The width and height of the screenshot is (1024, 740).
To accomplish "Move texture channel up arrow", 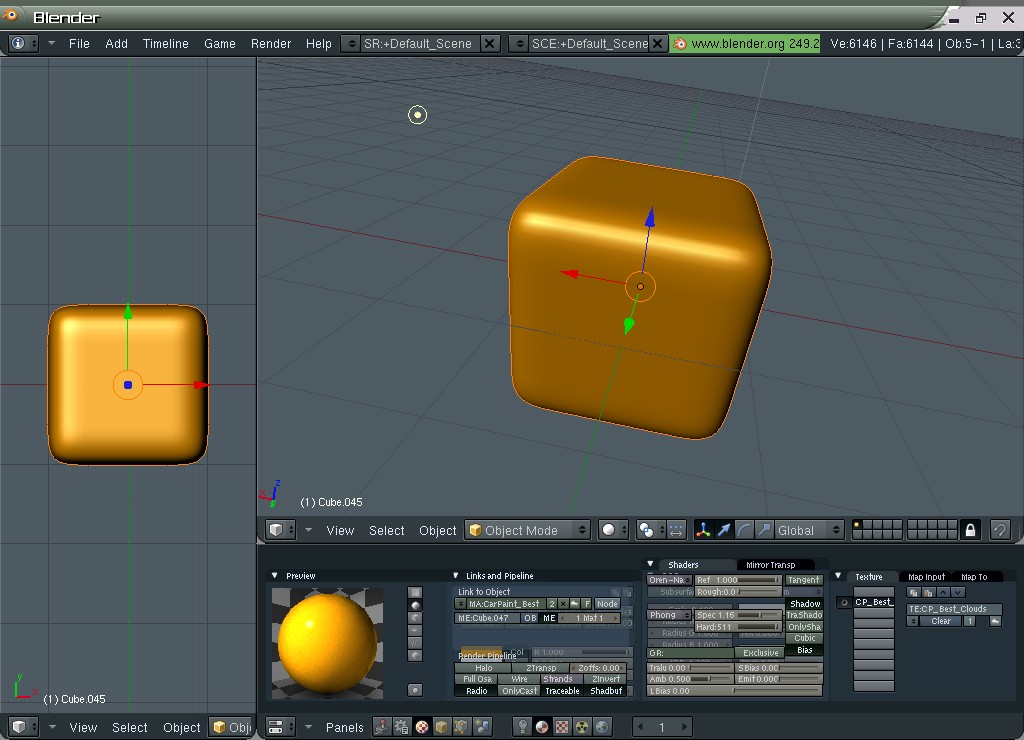I will pos(943,592).
